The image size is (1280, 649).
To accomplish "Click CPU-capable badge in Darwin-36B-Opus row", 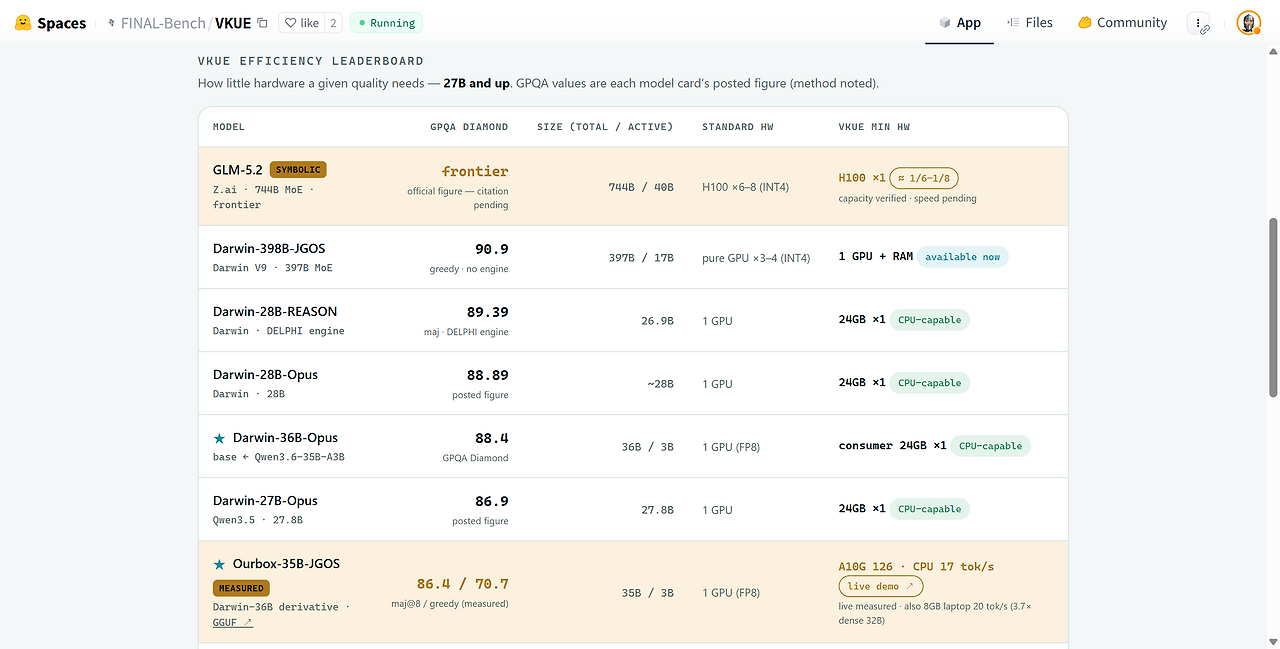I will click(990, 446).
